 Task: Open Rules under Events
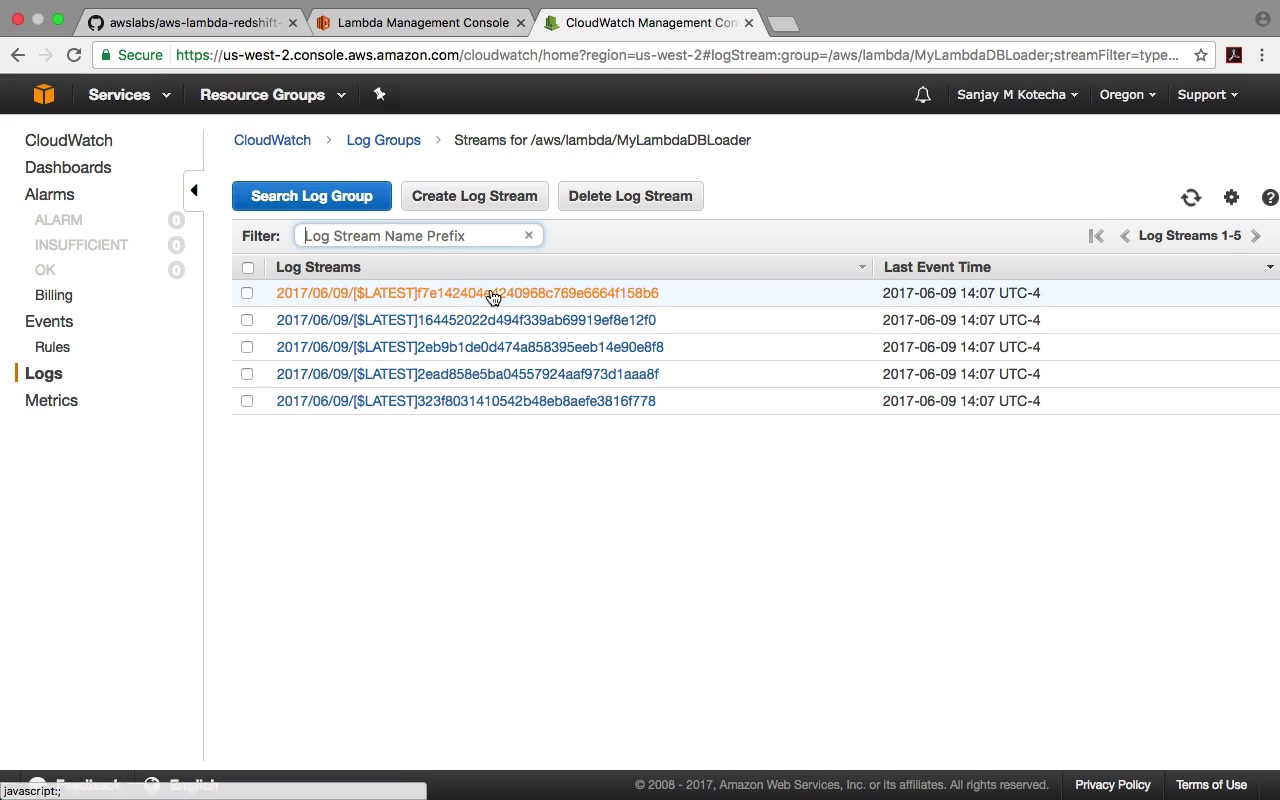[x=52, y=347]
